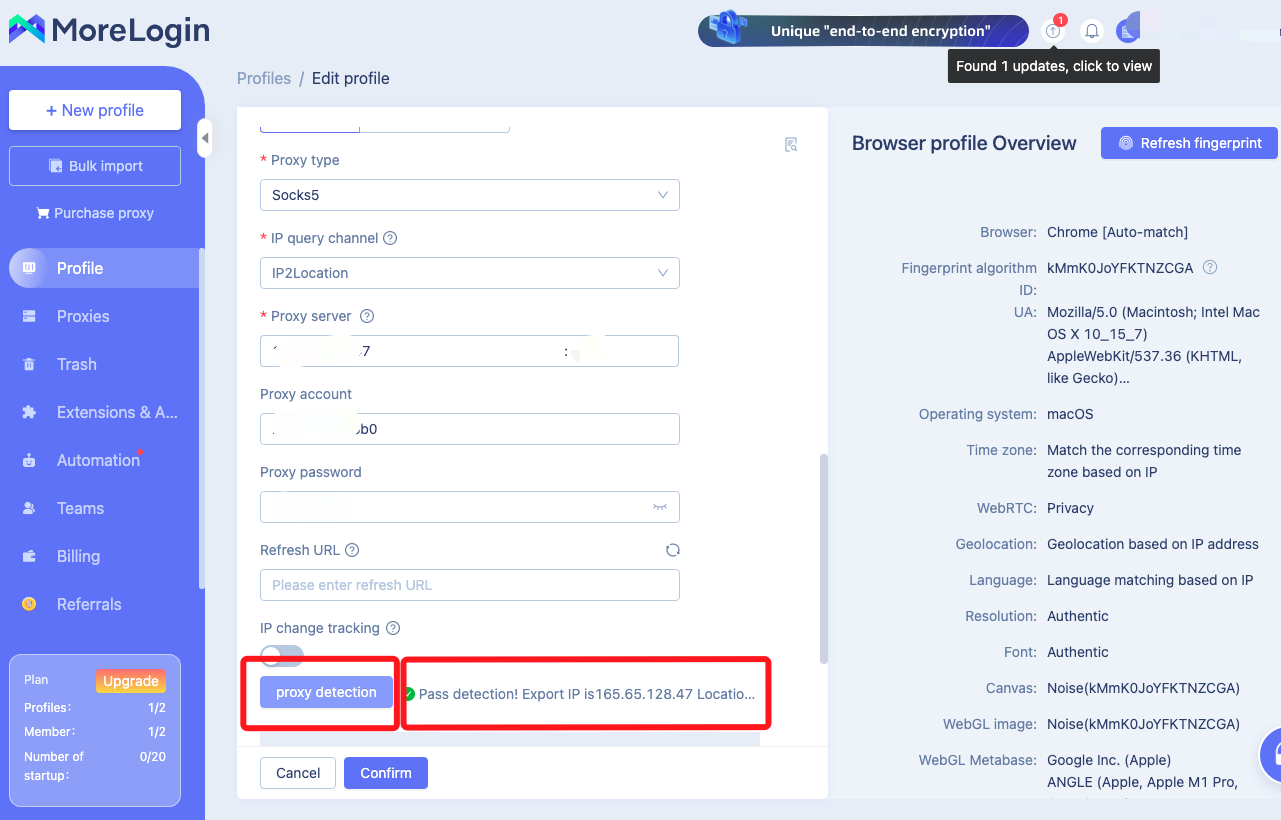Viewport: 1281px width, 820px height.
Task: Click the Fingerprint algorithm ID help icon
Action: (1210, 267)
